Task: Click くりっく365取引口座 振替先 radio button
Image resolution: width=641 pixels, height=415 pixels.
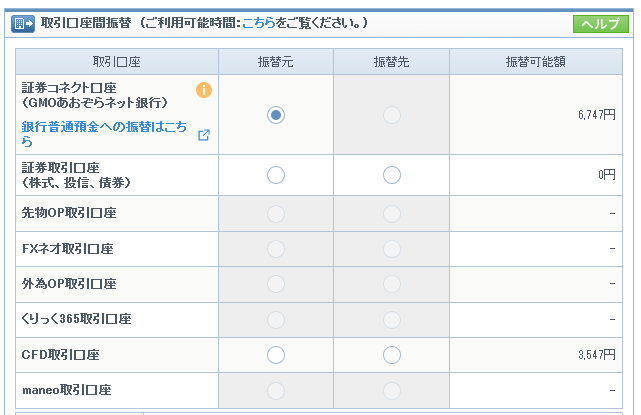Action: (x=392, y=320)
